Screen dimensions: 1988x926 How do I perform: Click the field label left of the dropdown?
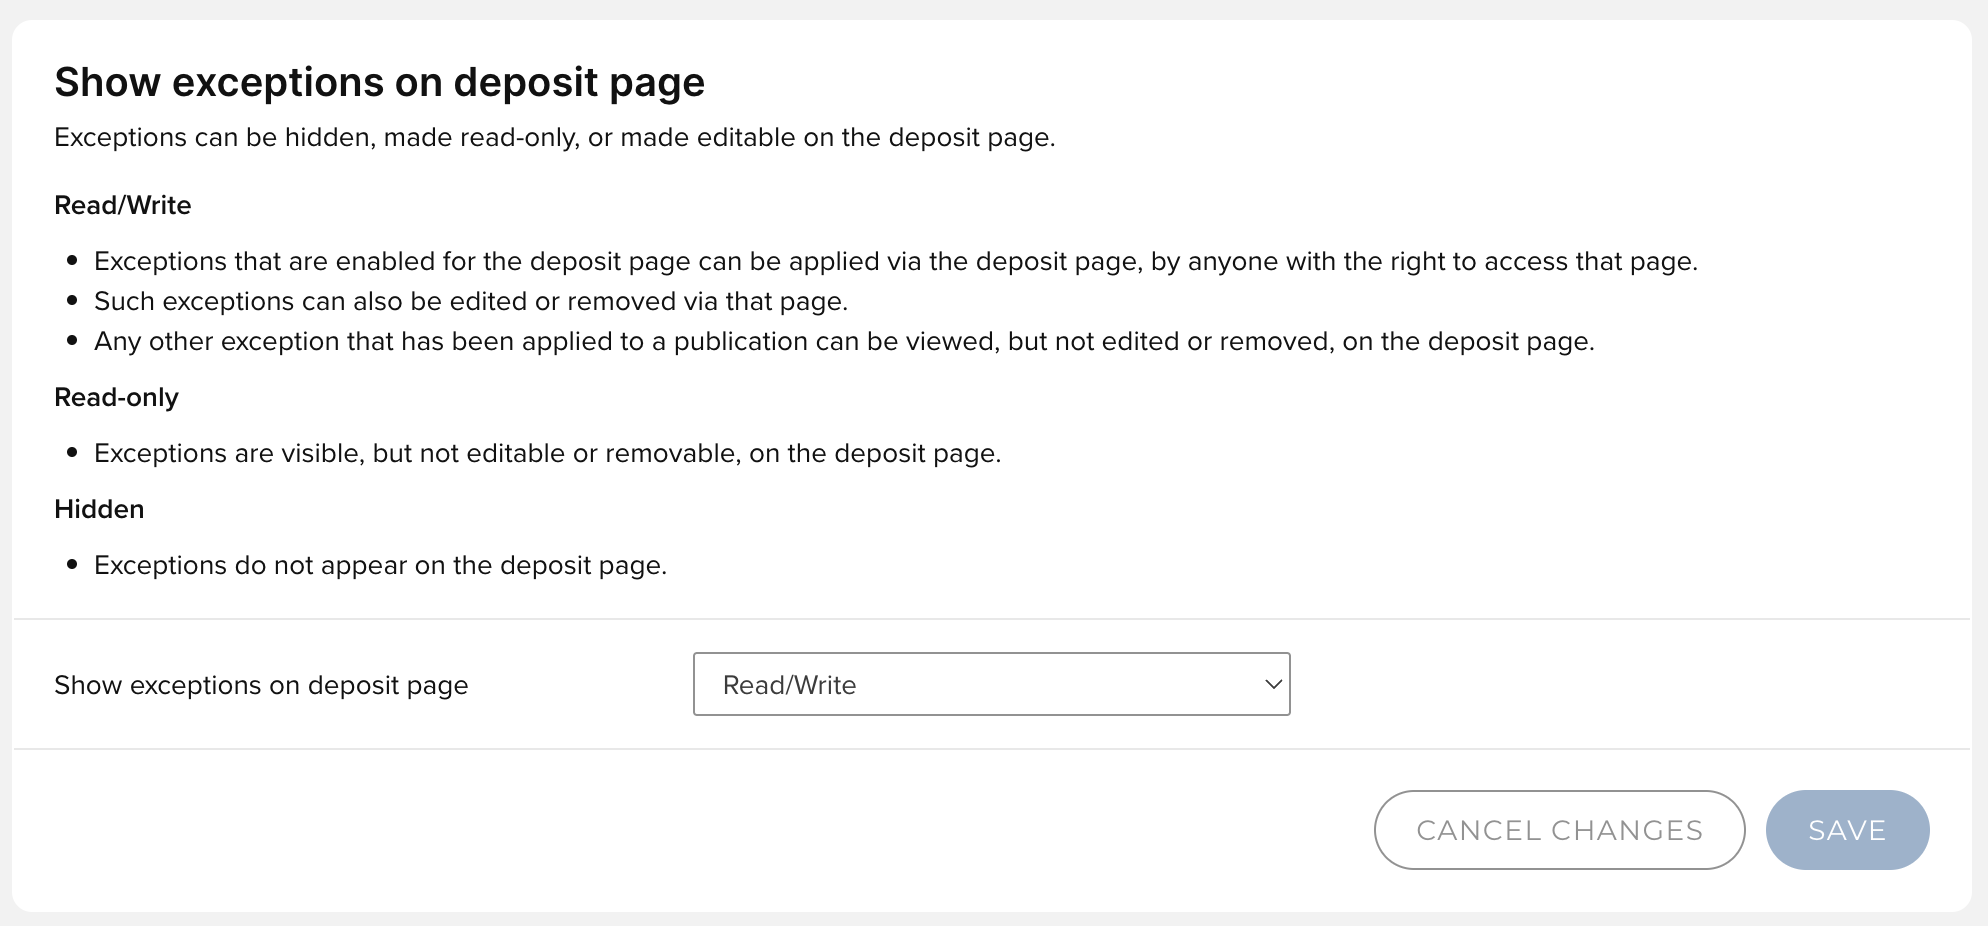pos(261,685)
